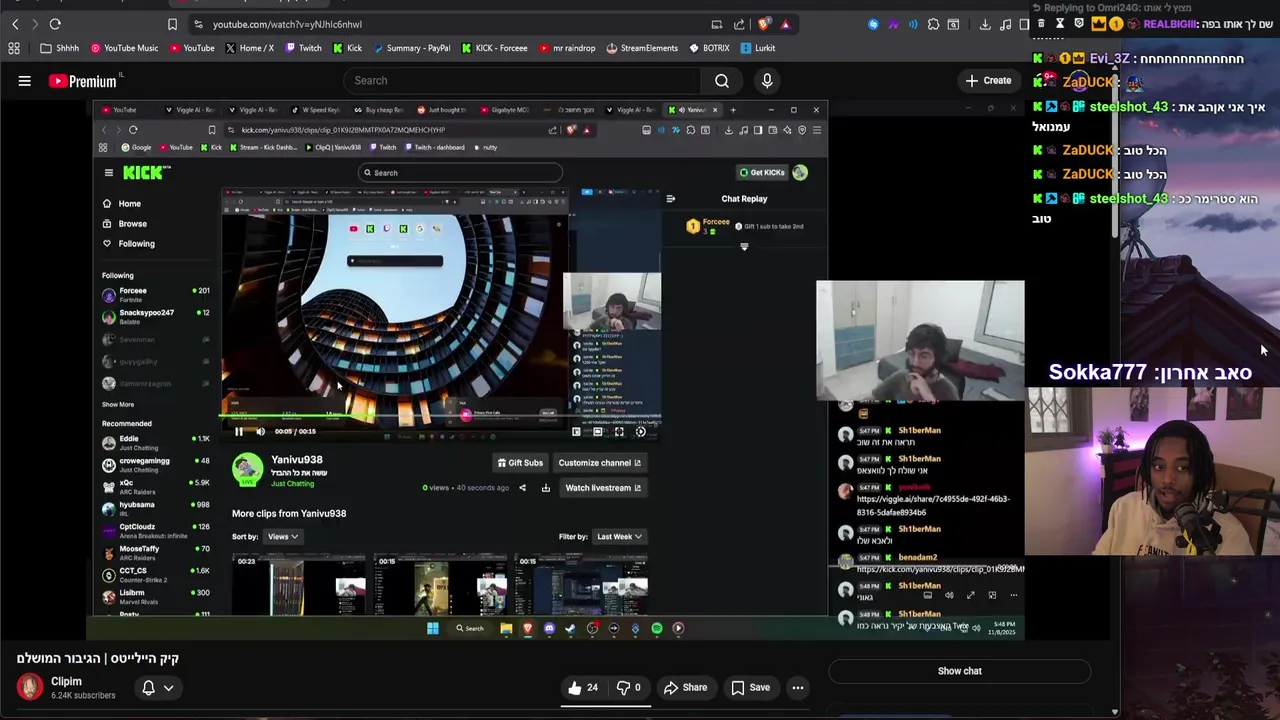Open the Sort by Views dropdown
The image size is (1280, 720).
[x=283, y=537]
